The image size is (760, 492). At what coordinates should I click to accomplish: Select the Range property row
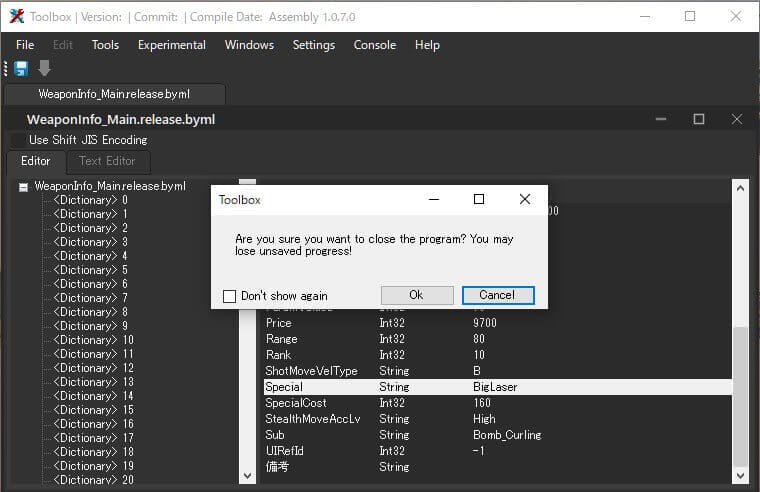(497, 339)
